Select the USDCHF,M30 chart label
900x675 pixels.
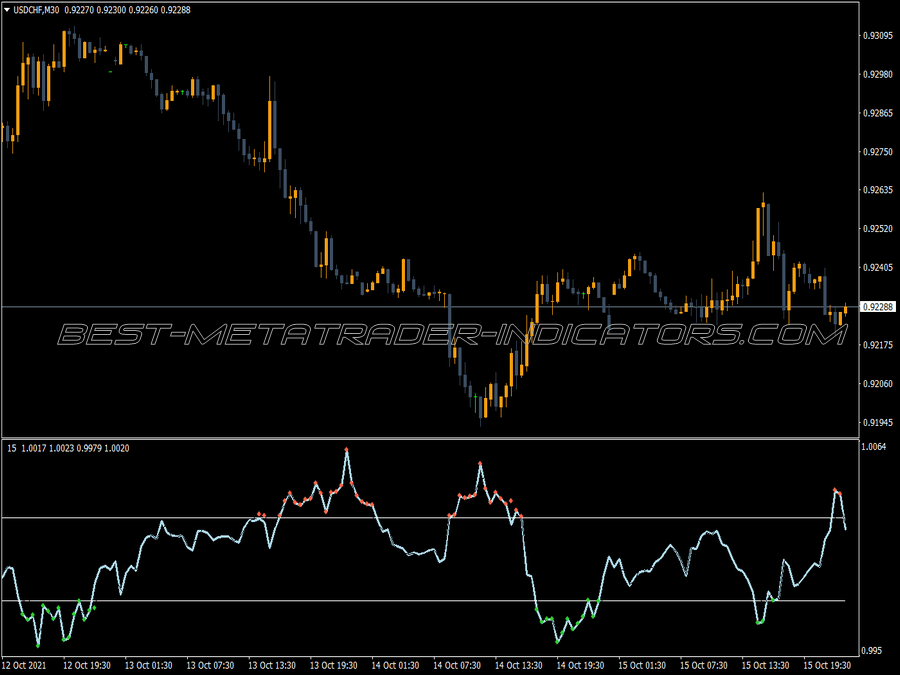[x=37, y=9]
